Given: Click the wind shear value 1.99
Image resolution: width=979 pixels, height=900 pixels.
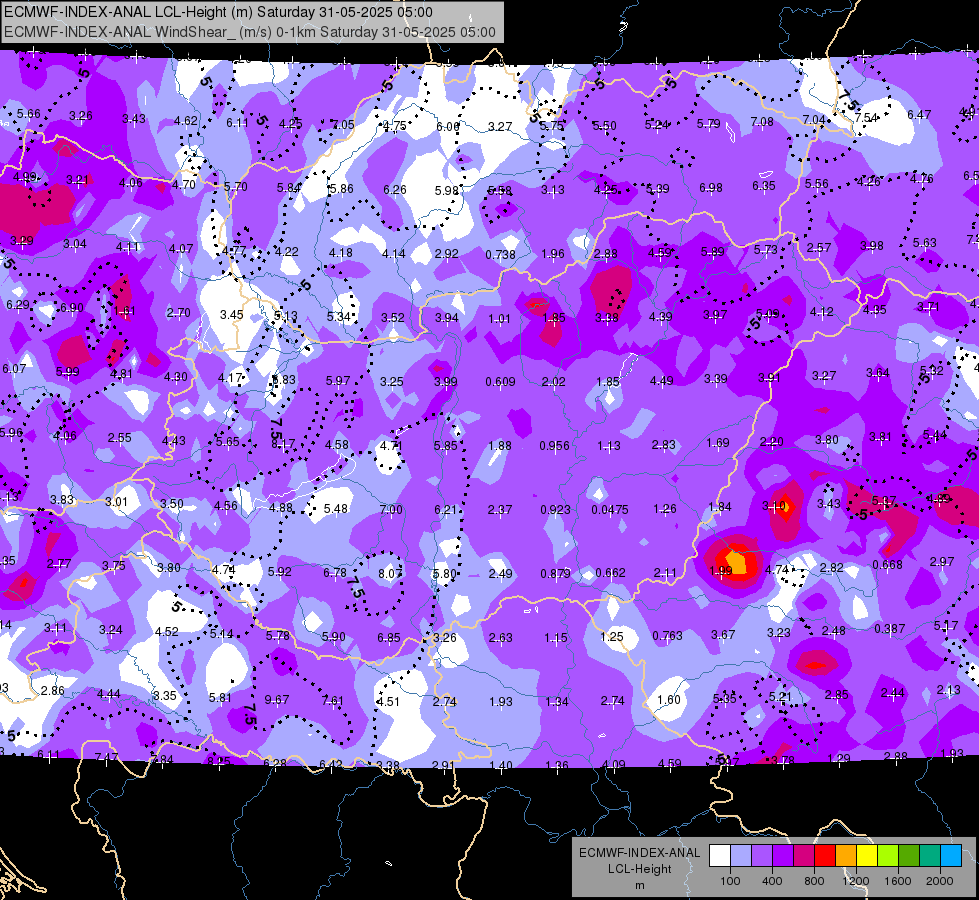Looking at the screenshot, I should pyautogui.click(x=721, y=570).
